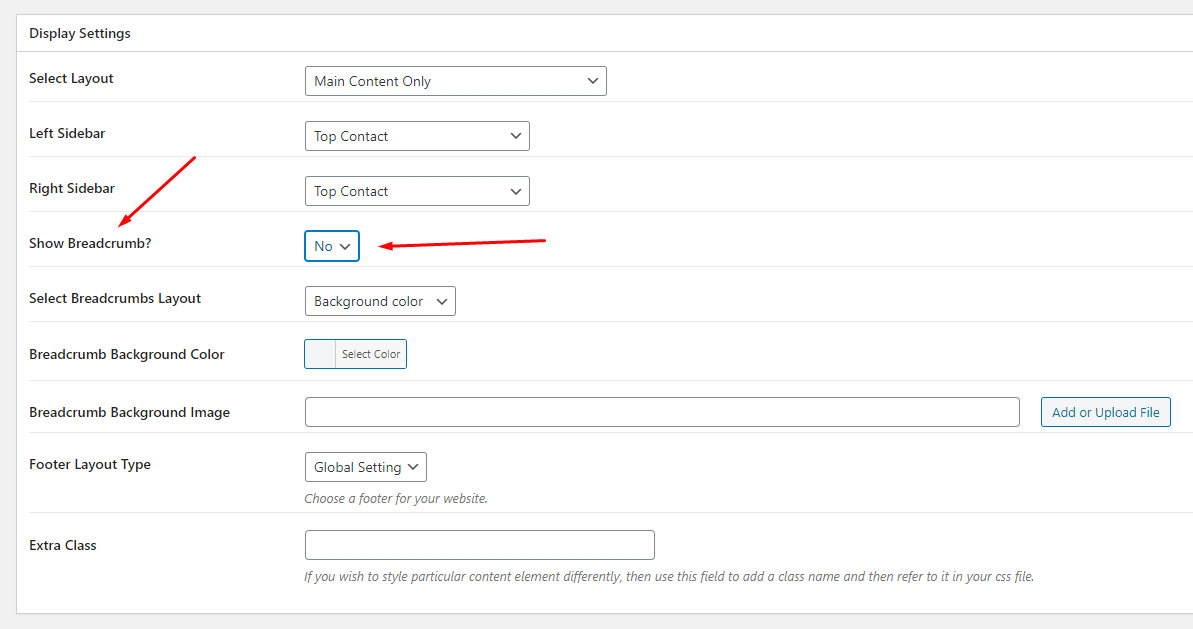
Task: Open the Right Sidebar dropdown
Action: pos(417,191)
